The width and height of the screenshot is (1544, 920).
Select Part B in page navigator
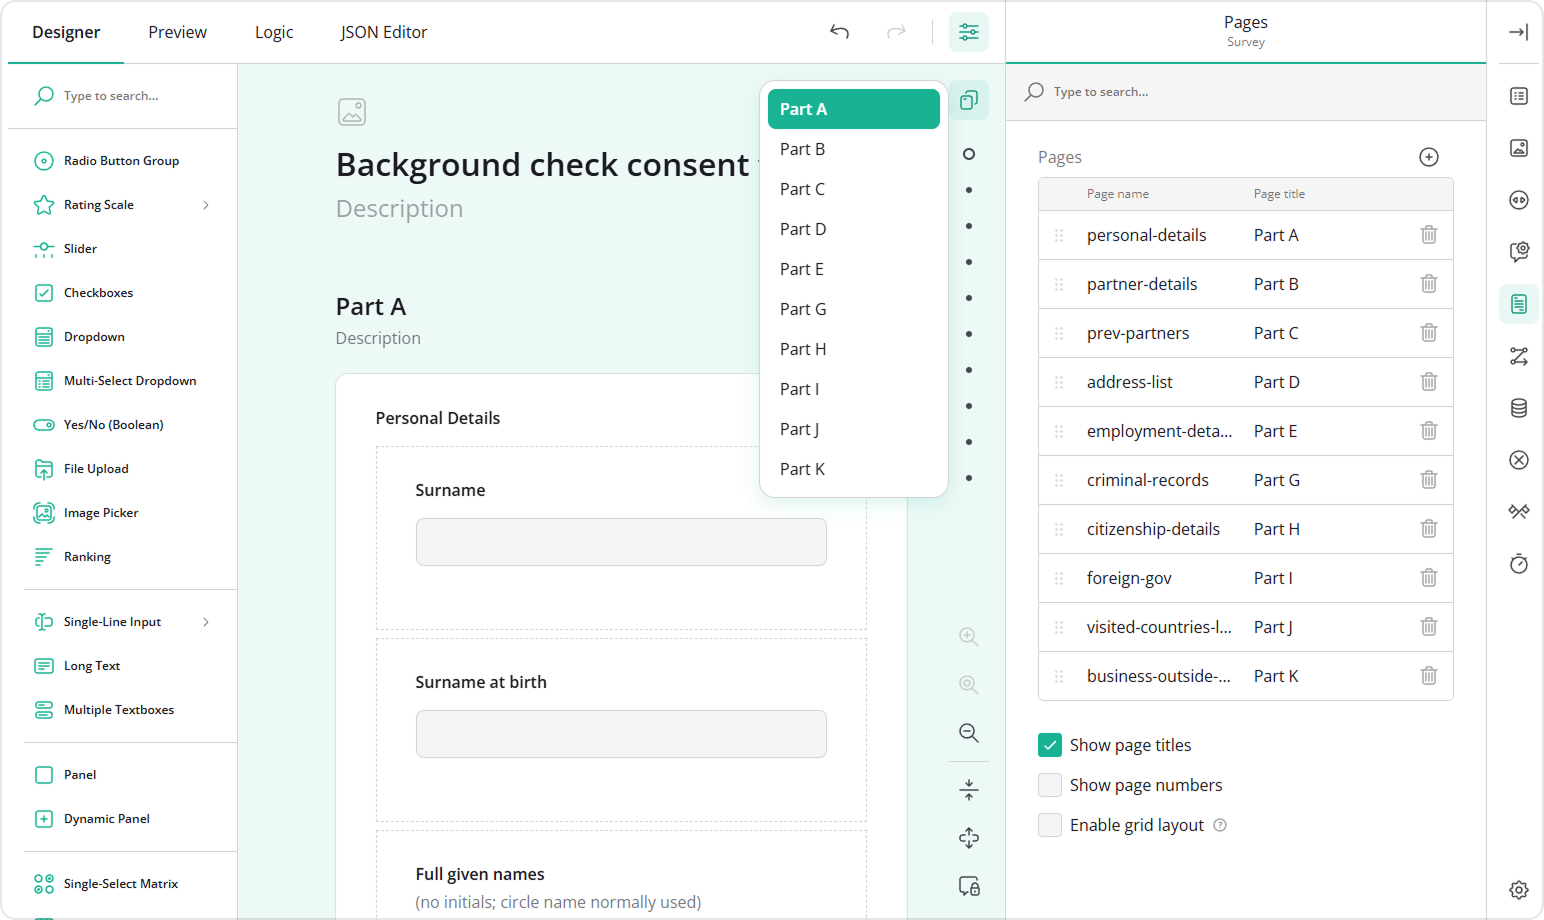(854, 149)
